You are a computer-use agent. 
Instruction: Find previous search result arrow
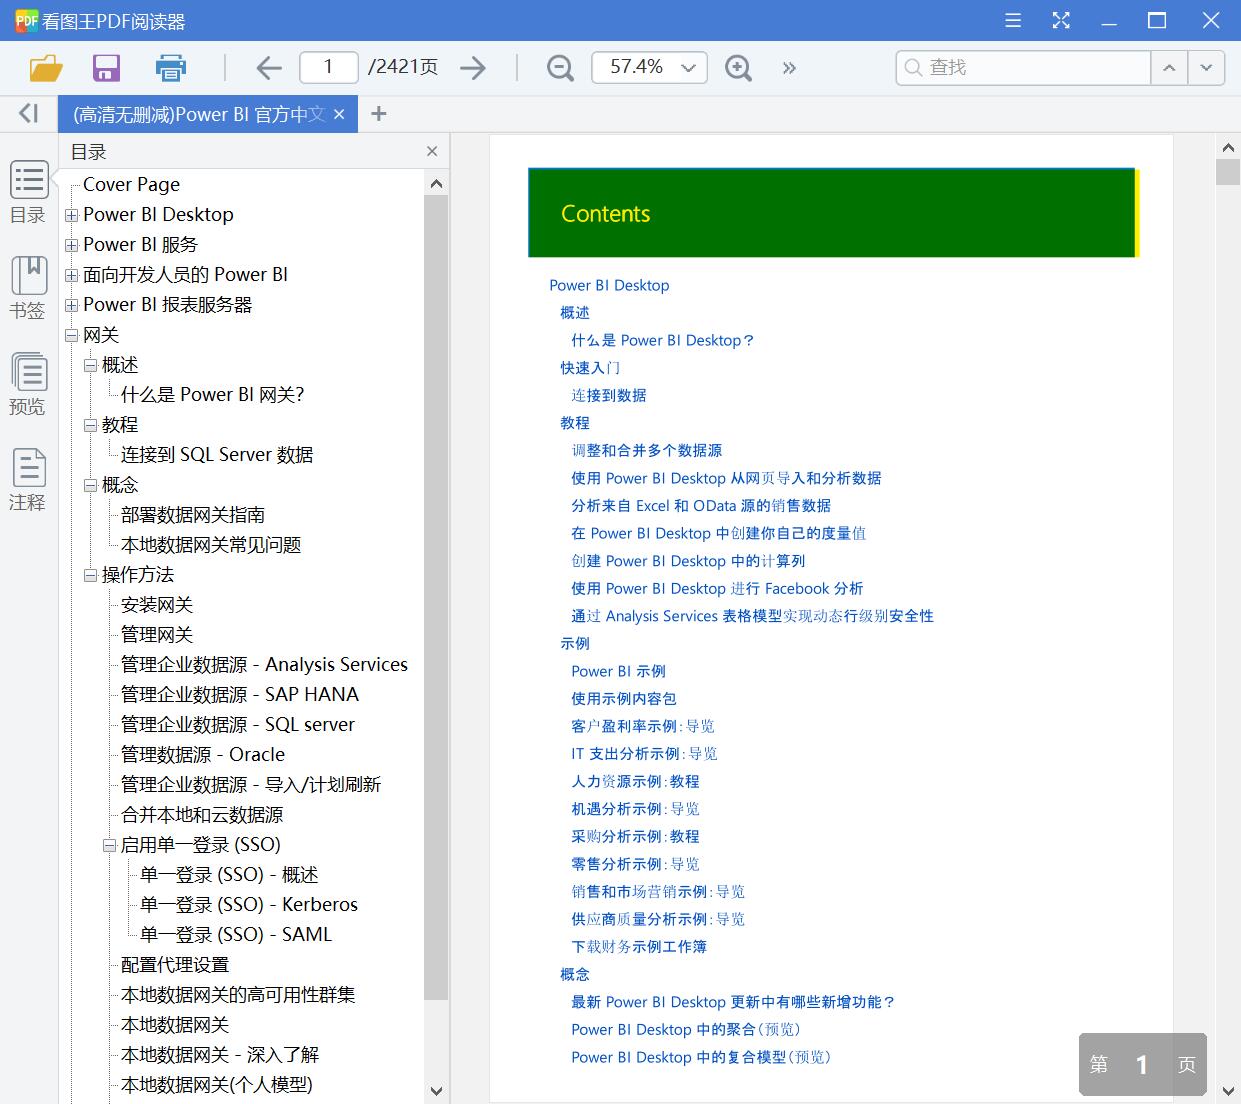coord(1169,67)
